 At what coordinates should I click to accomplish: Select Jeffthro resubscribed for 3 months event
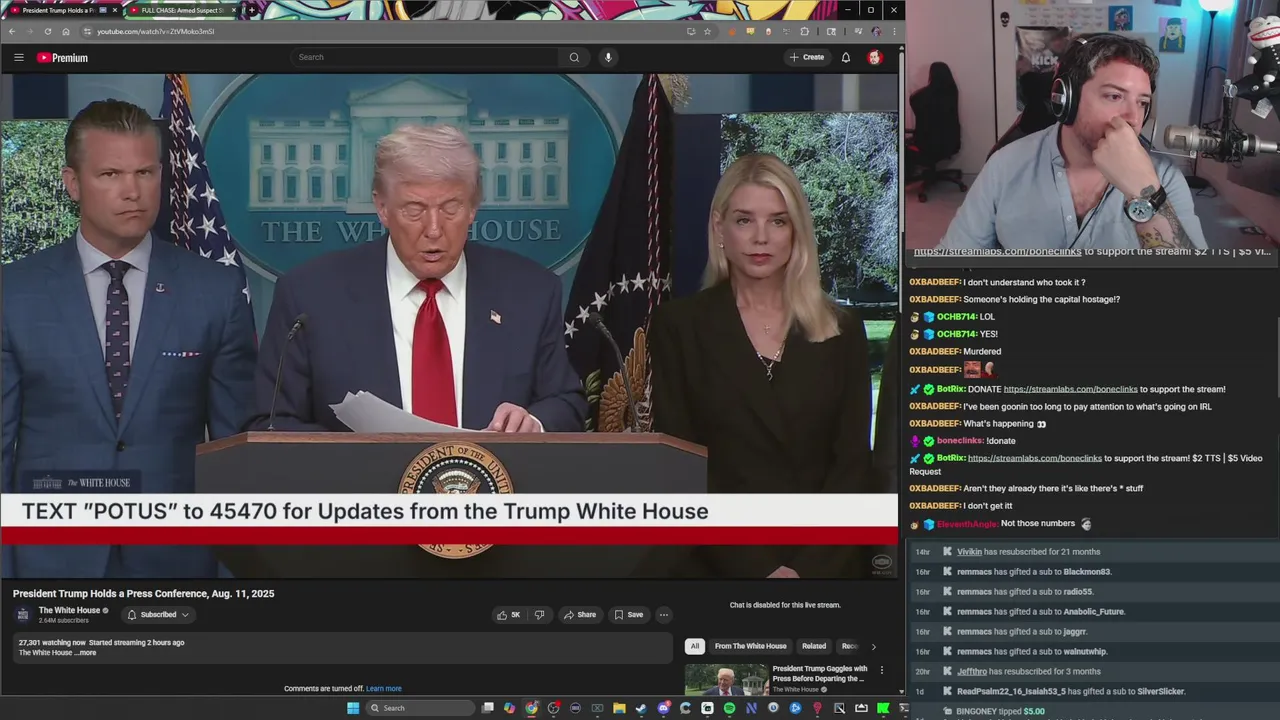coord(1093,672)
